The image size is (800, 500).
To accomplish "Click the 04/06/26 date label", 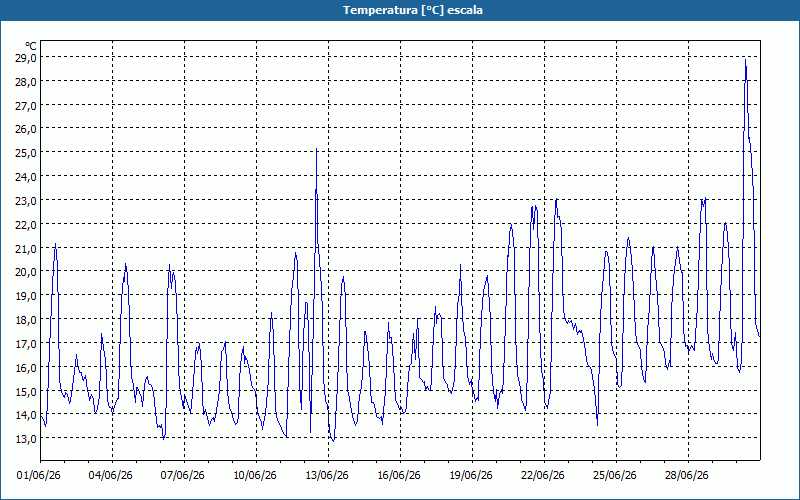I will pyautogui.click(x=111, y=476).
